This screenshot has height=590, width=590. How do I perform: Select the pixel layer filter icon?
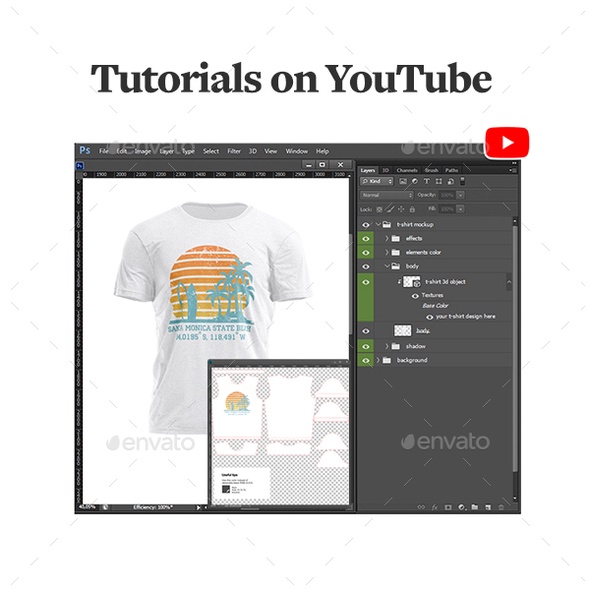pos(403,181)
